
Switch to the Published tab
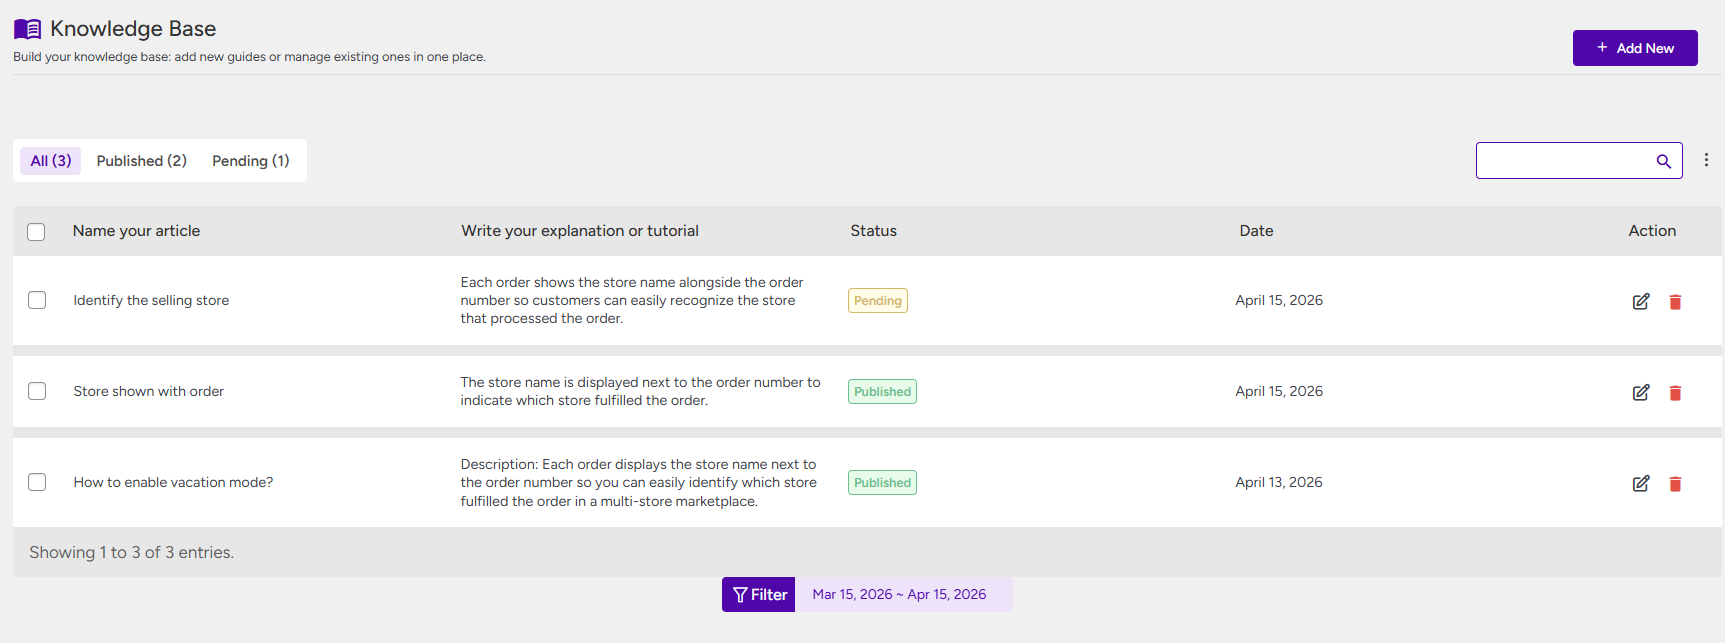point(141,161)
